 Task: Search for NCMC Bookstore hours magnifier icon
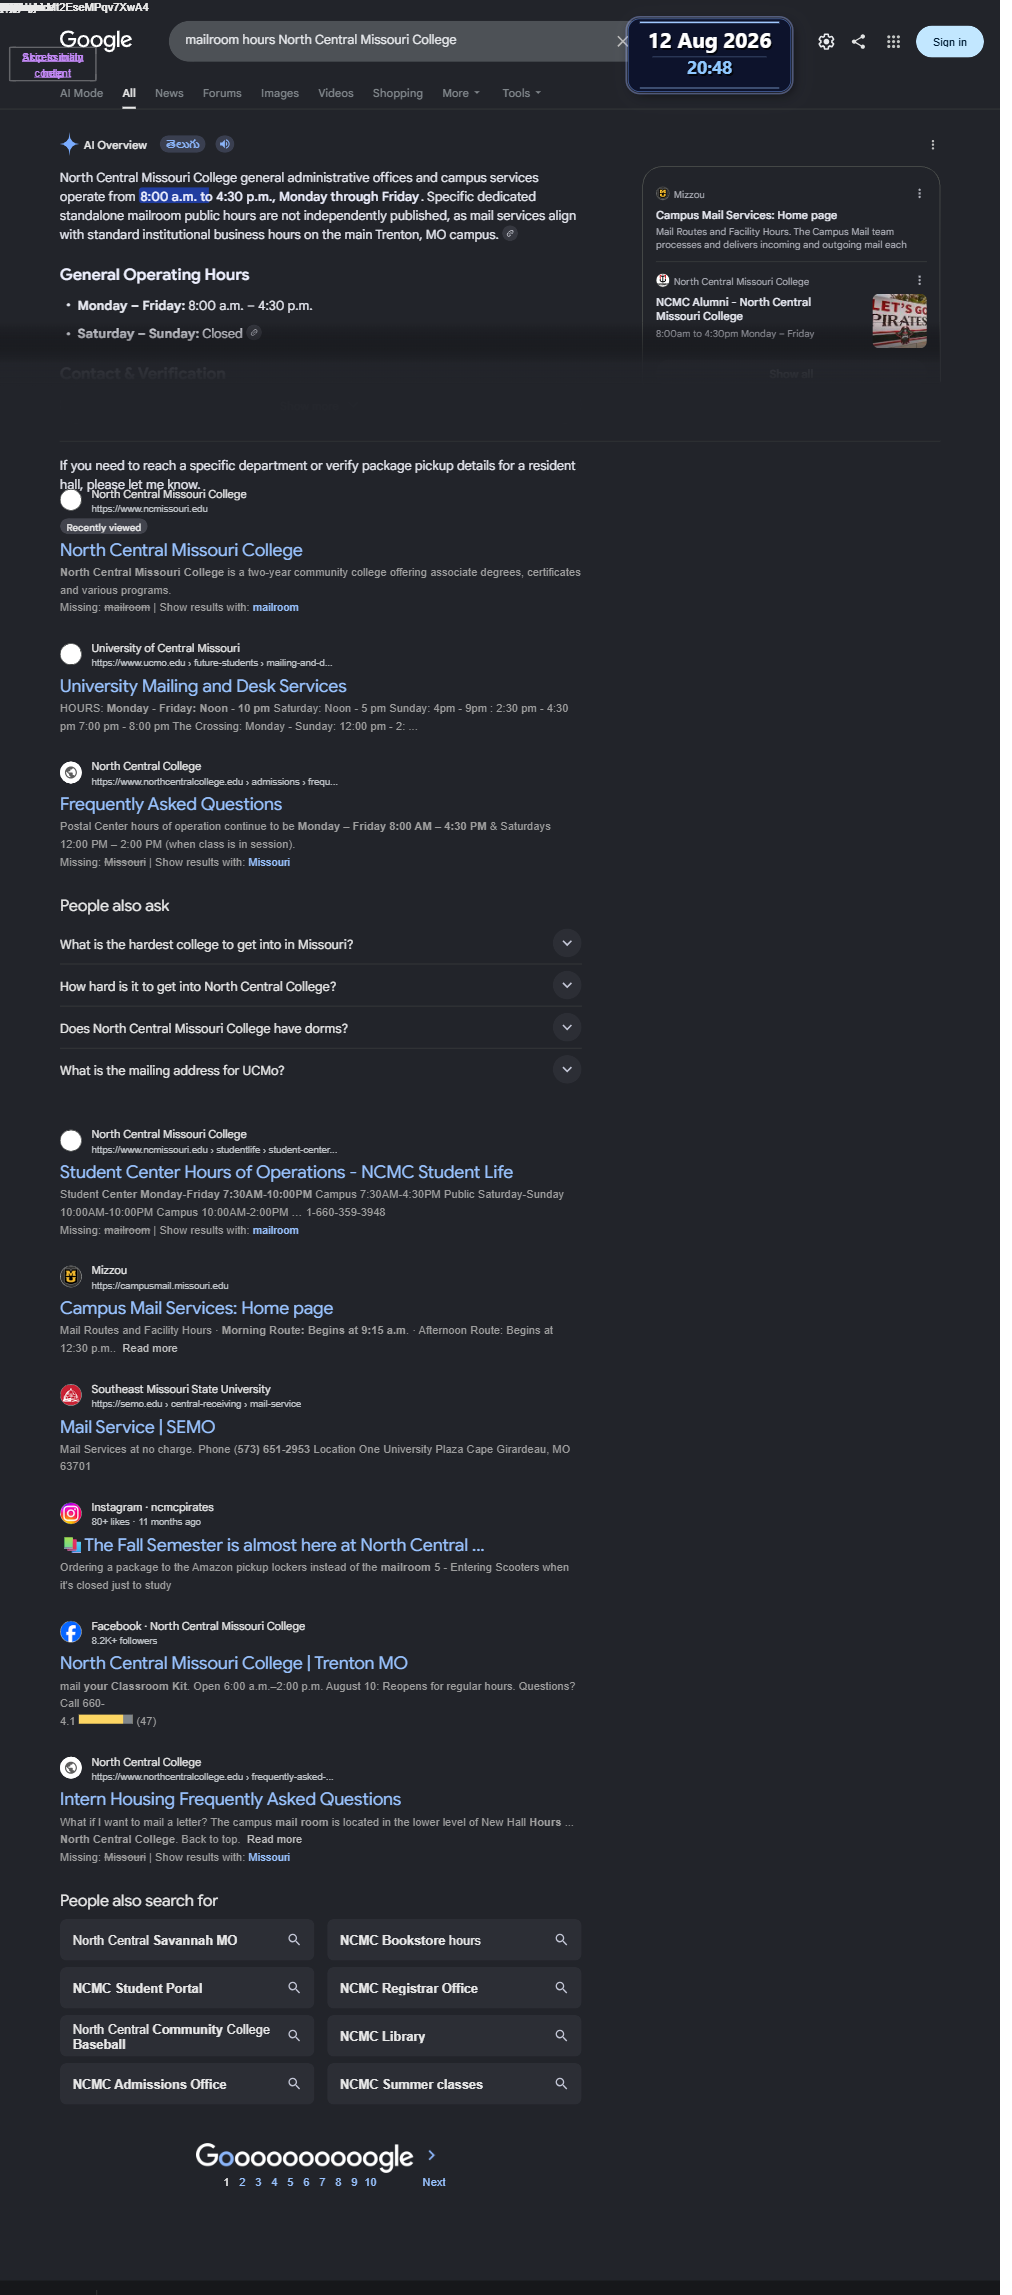click(x=561, y=1939)
